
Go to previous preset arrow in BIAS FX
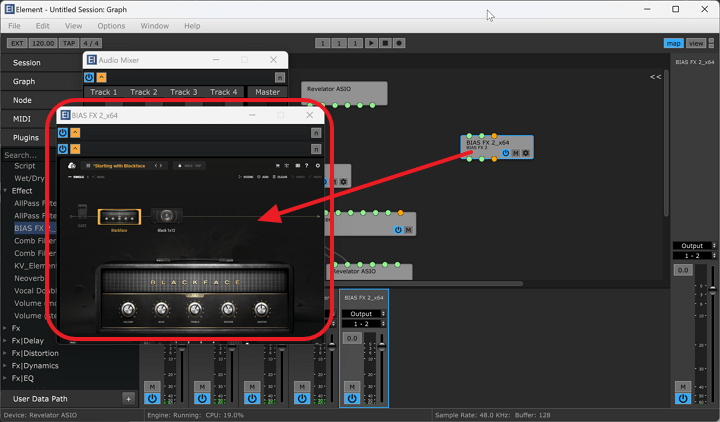pyautogui.click(x=156, y=165)
